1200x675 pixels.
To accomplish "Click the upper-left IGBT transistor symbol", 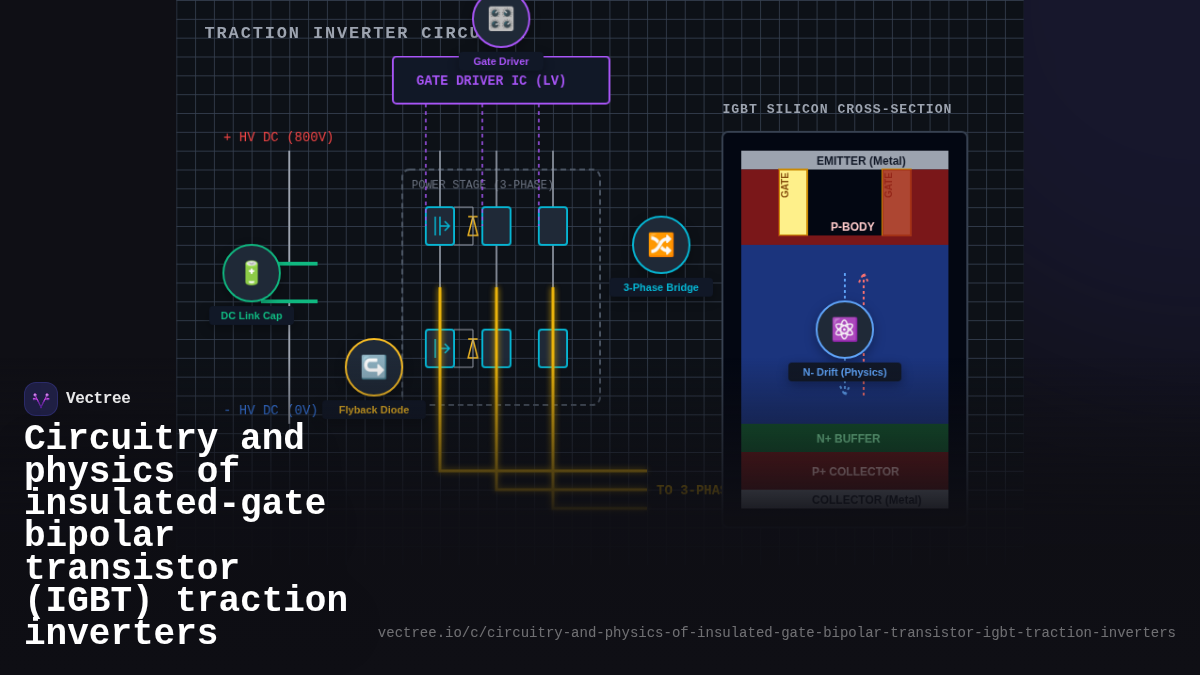I will click(440, 226).
